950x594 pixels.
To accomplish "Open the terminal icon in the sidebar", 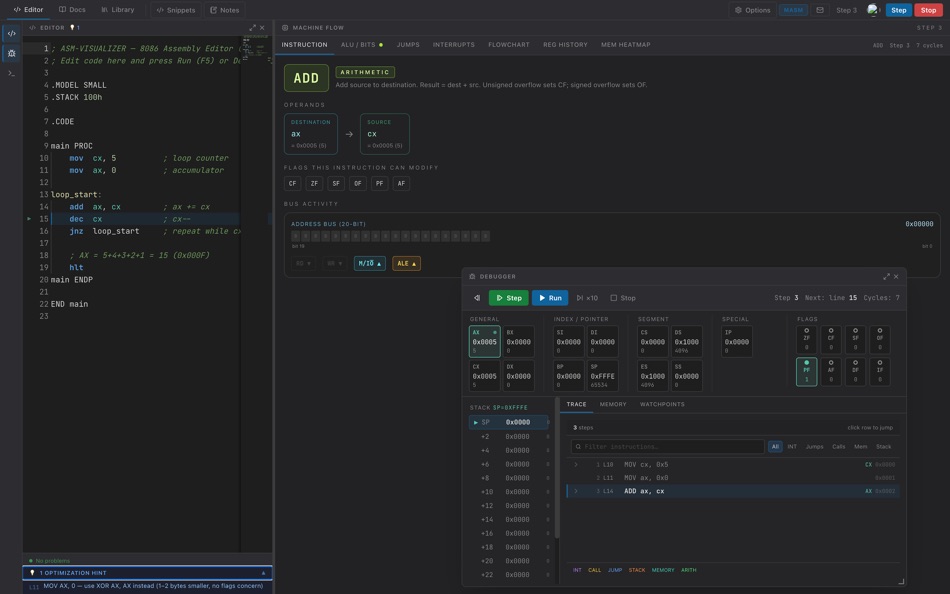I will [x=12, y=73].
